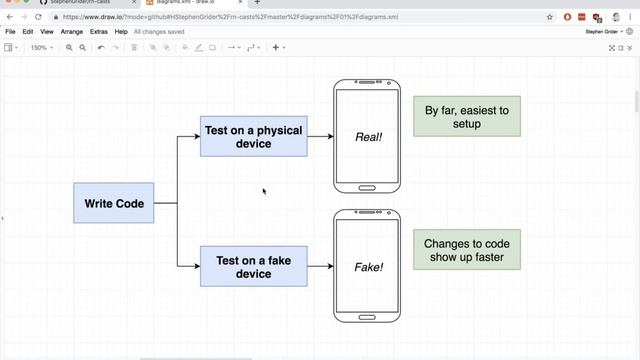Image resolution: width=640 pixels, height=360 pixels.
Task: Open a new browser tab
Action: (x=257, y=2)
